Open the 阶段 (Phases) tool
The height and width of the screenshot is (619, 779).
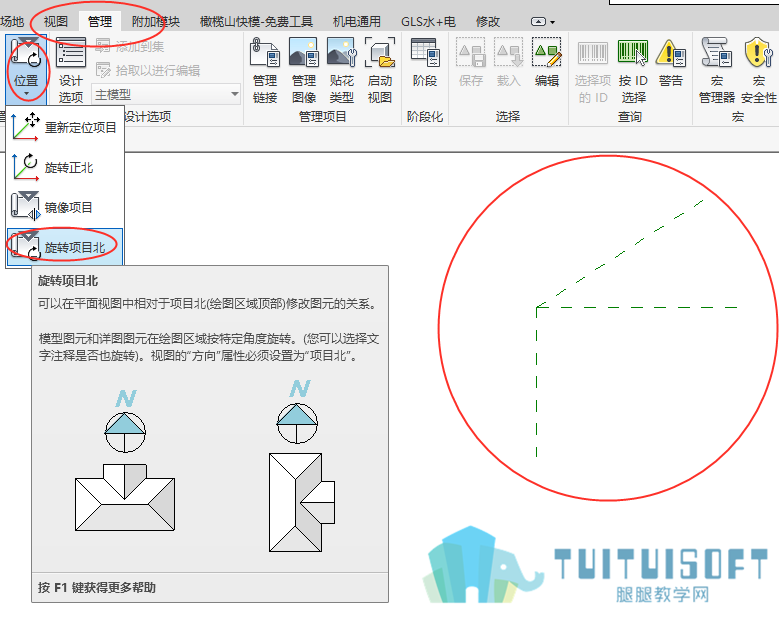click(425, 62)
